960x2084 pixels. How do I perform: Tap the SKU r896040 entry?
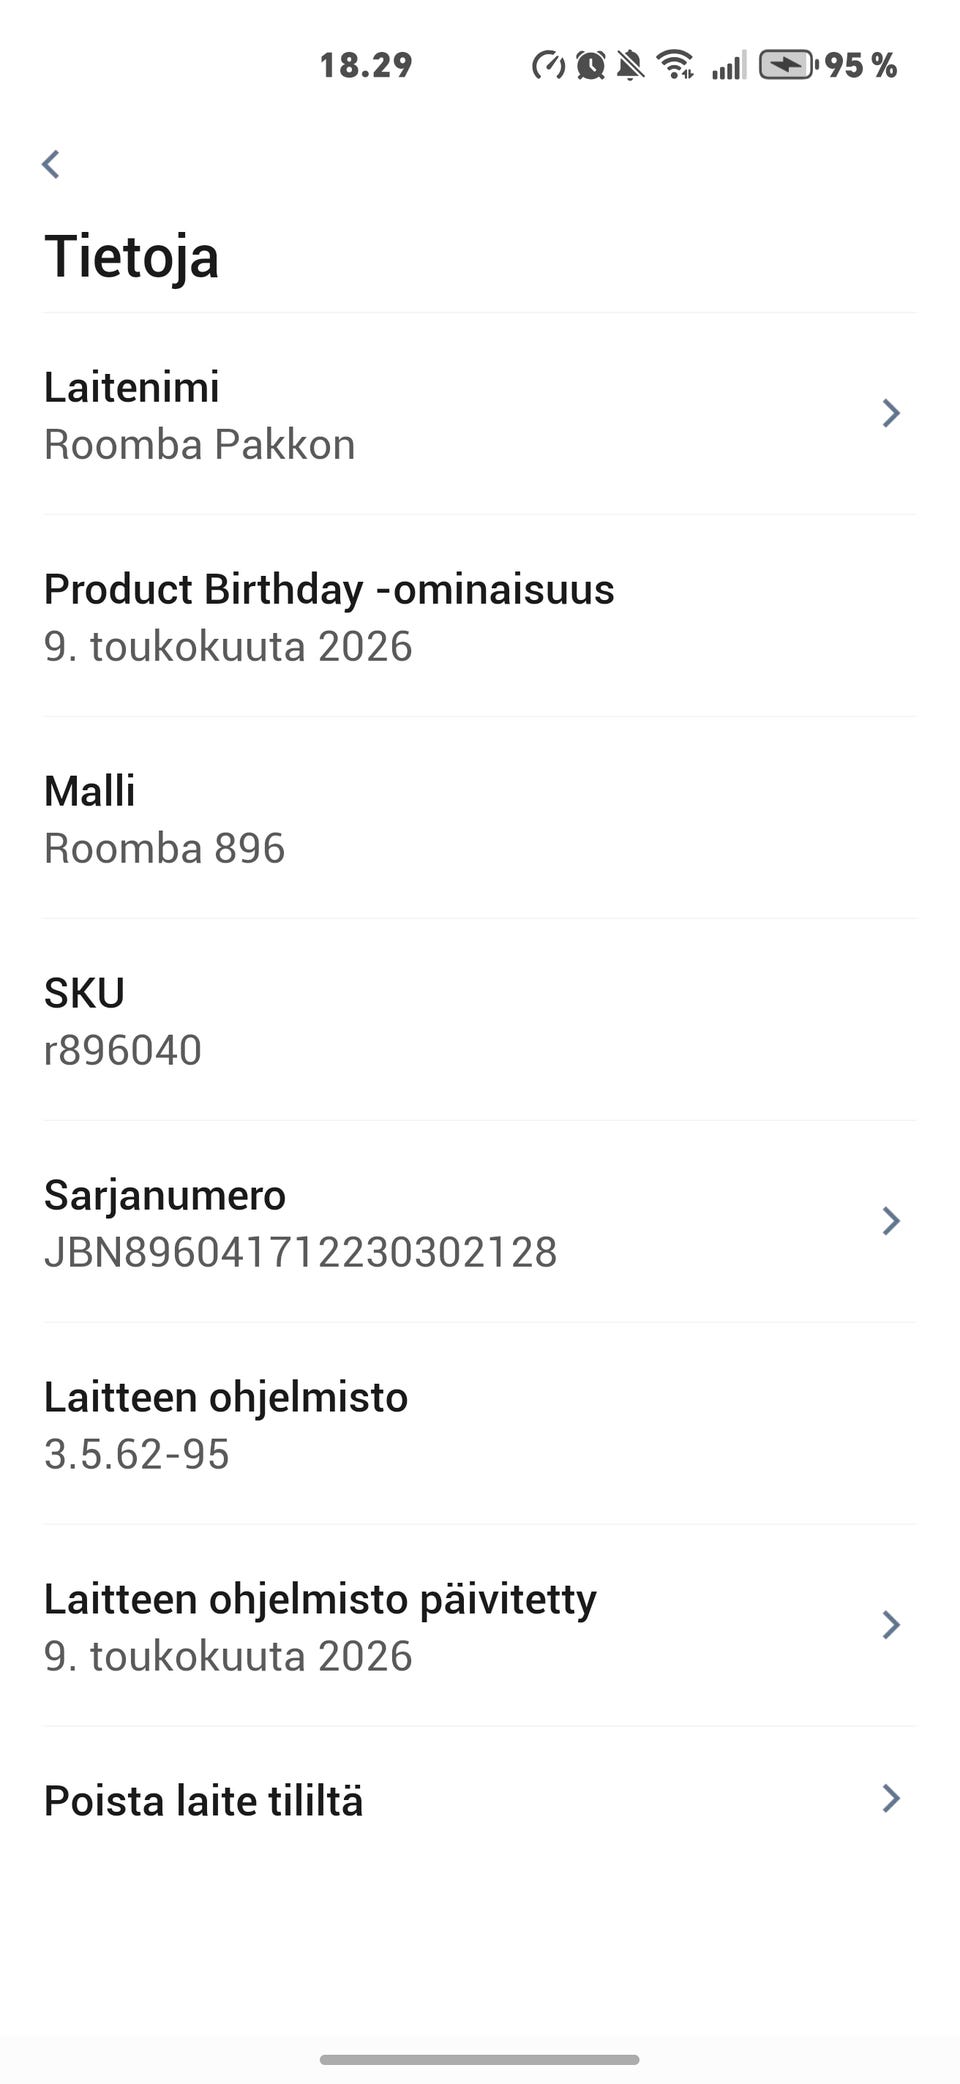pyautogui.click(x=480, y=1021)
